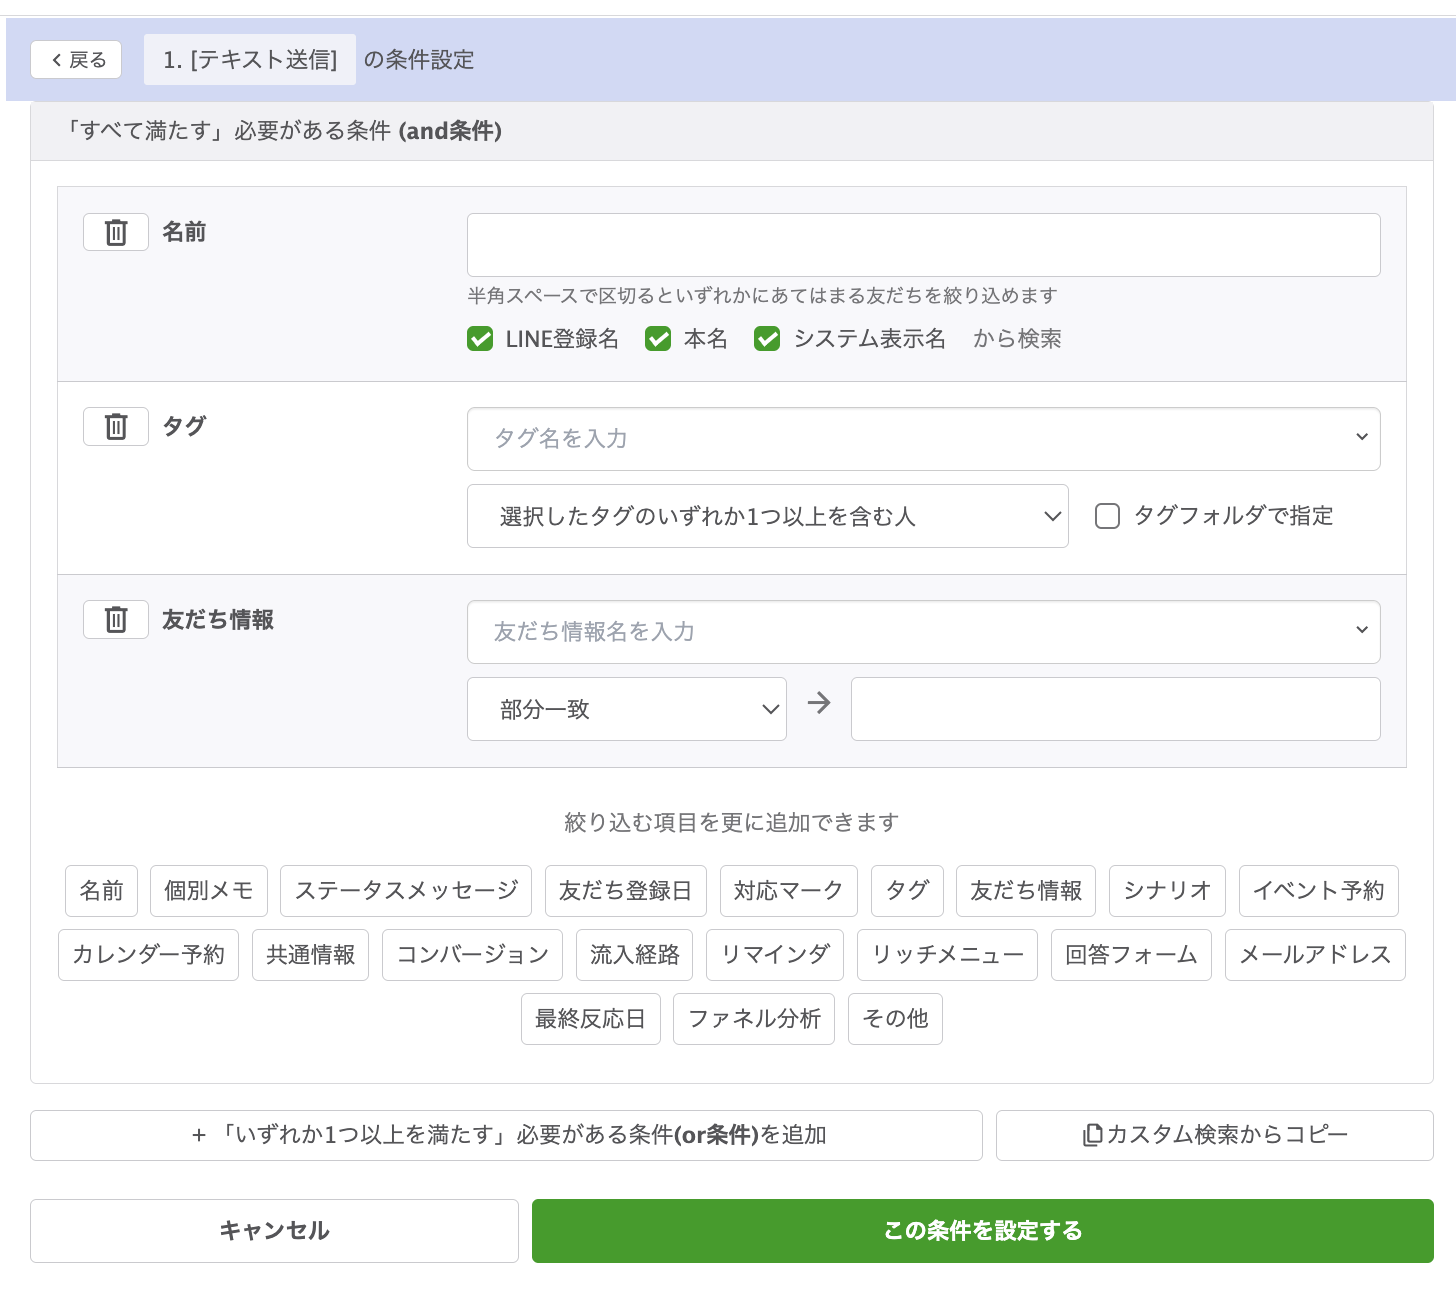1456x1290 pixels.
Task: Click the plus icon on the or条件 add button
Action: point(198,1135)
